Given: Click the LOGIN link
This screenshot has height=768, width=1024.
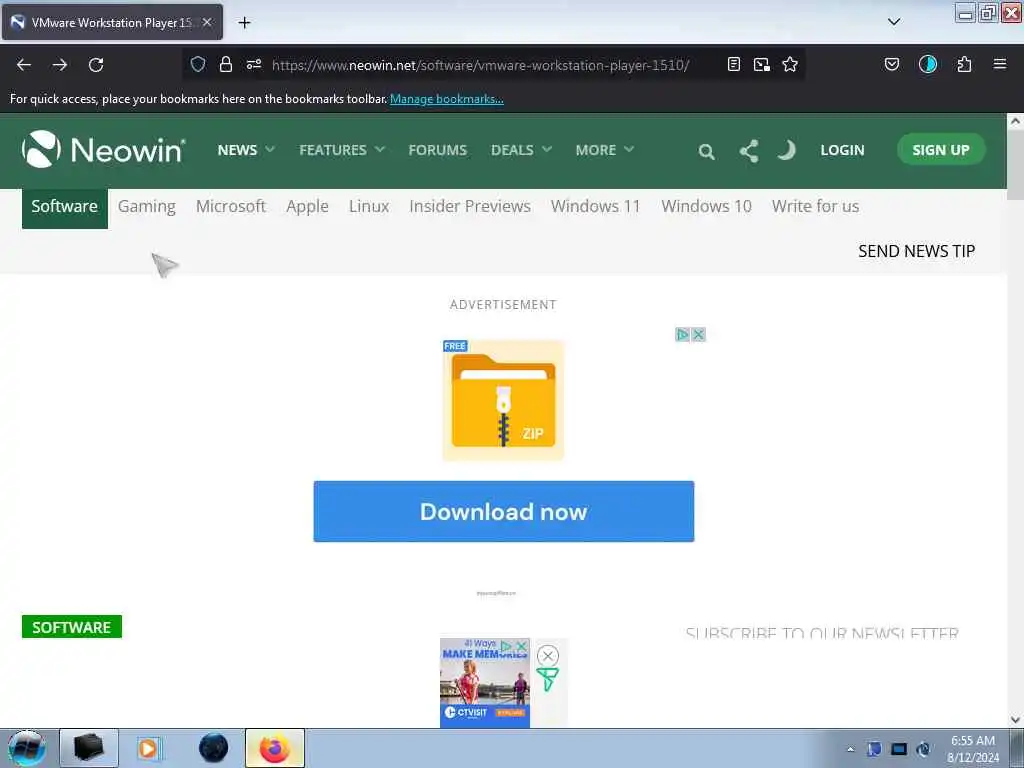Looking at the screenshot, I should click(842, 150).
